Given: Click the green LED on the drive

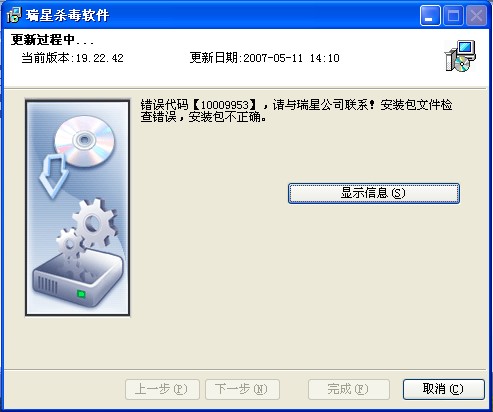Looking at the screenshot, I should coord(81,294).
